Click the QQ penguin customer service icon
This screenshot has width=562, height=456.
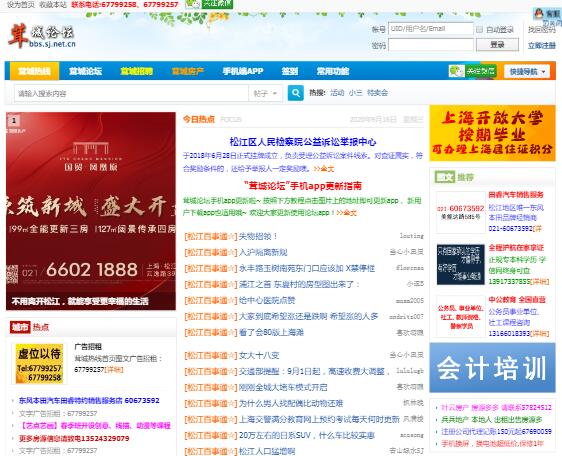(x=538, y=14)
